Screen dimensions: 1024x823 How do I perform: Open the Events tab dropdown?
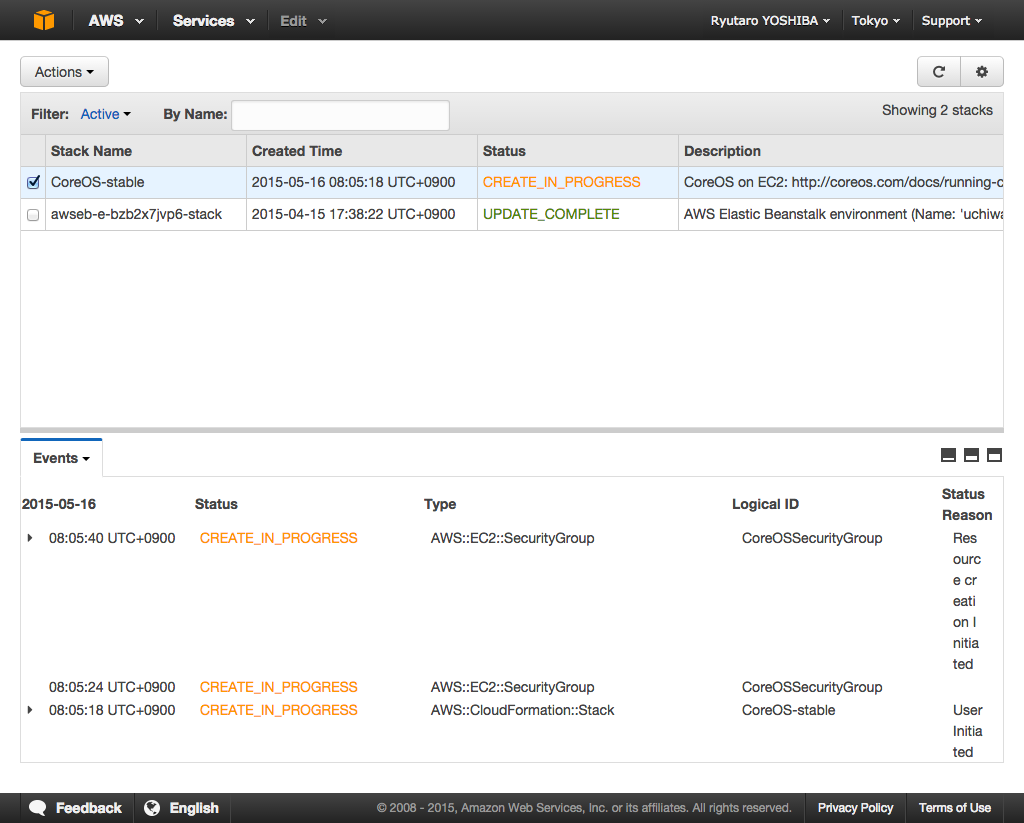tap(61, 458)
